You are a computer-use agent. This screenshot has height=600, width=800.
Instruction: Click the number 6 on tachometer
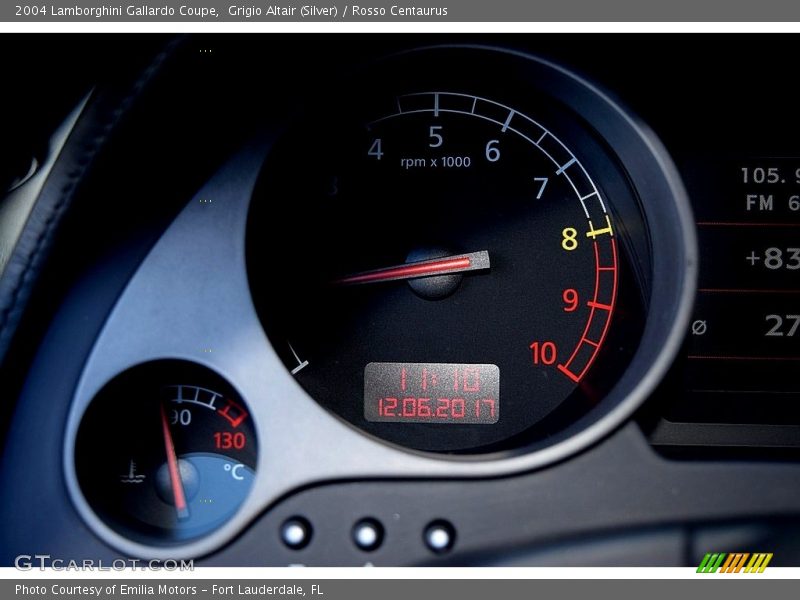(x=492, y=151)
